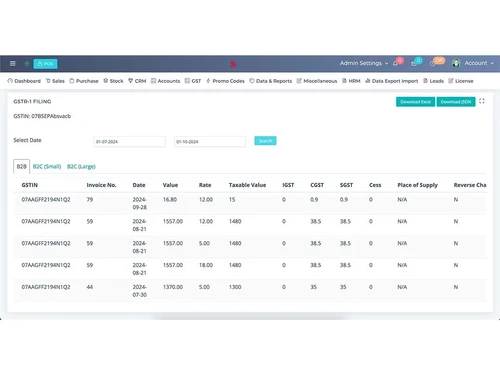Click the date 2024-09-28 cell
Image resolution: width=500 pixels, height=375 pixels.
pyautogui.click(x=140, y=203)
